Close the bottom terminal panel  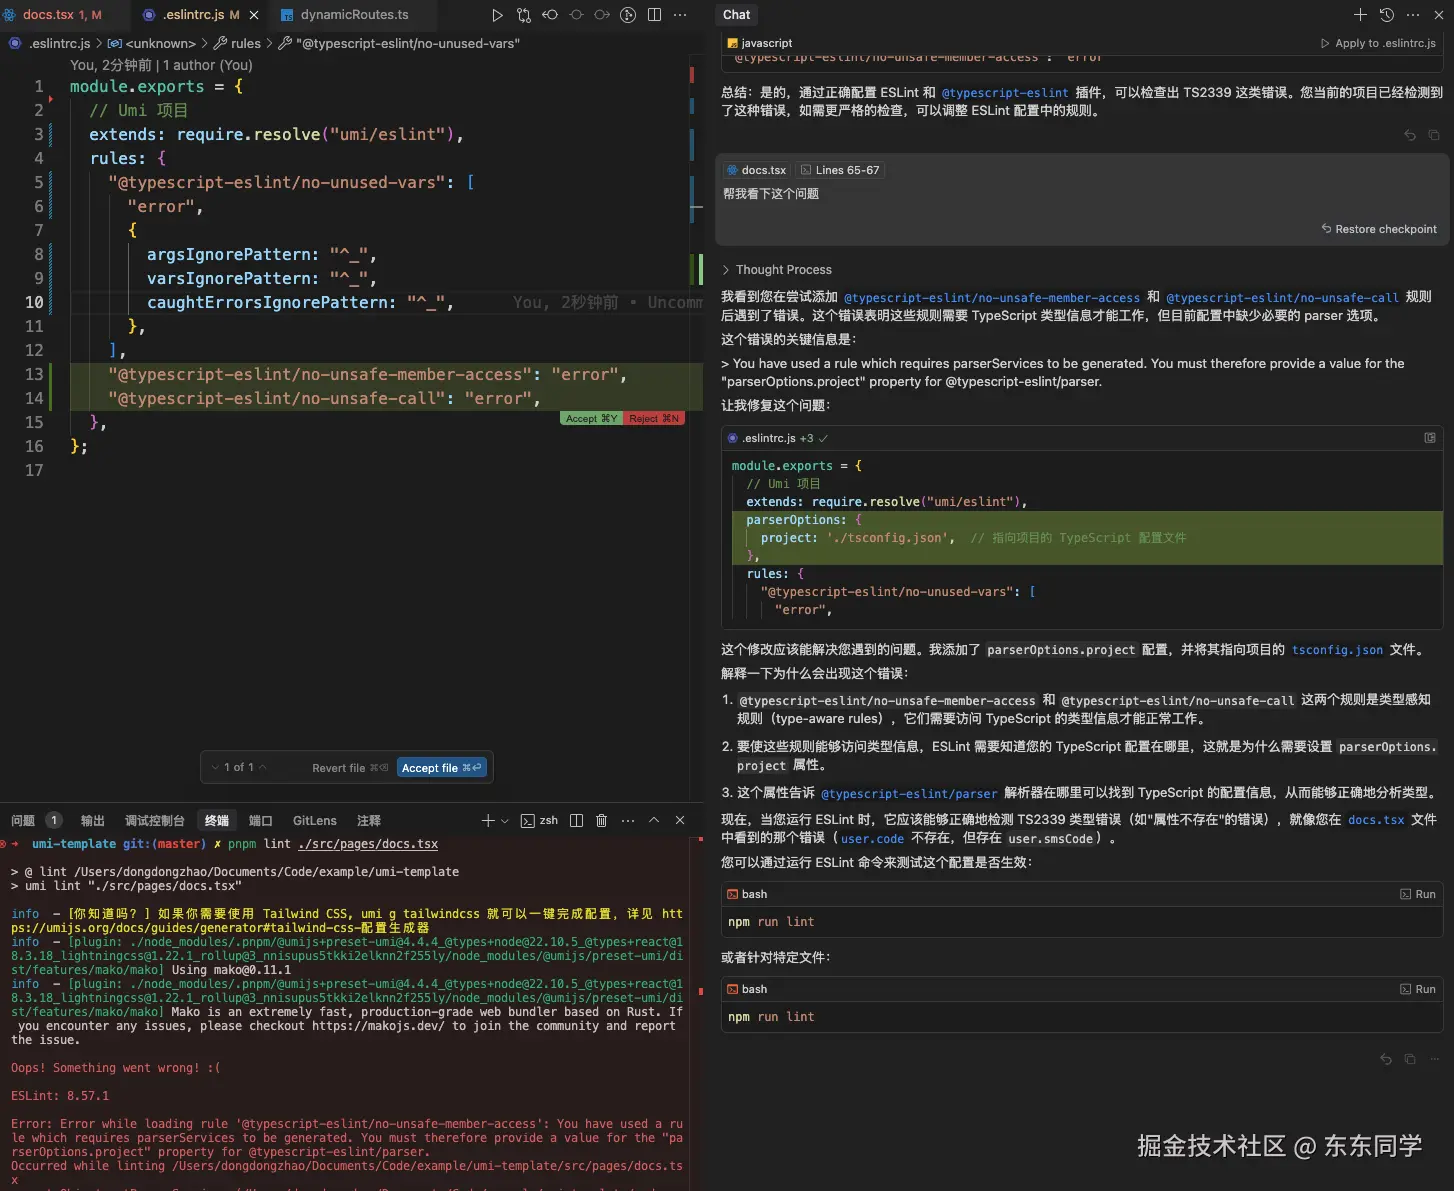[x=680, y=820]
